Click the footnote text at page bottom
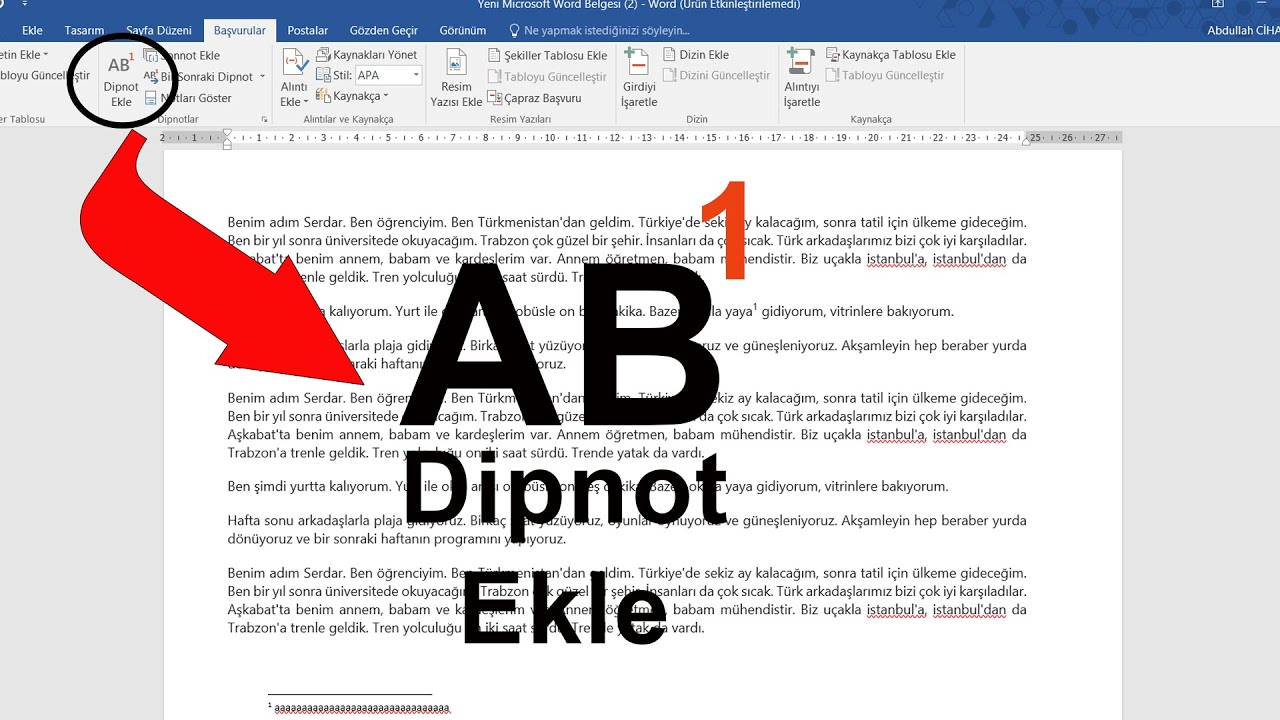This screenshot has width=1280, height=720. coord(361,707)
